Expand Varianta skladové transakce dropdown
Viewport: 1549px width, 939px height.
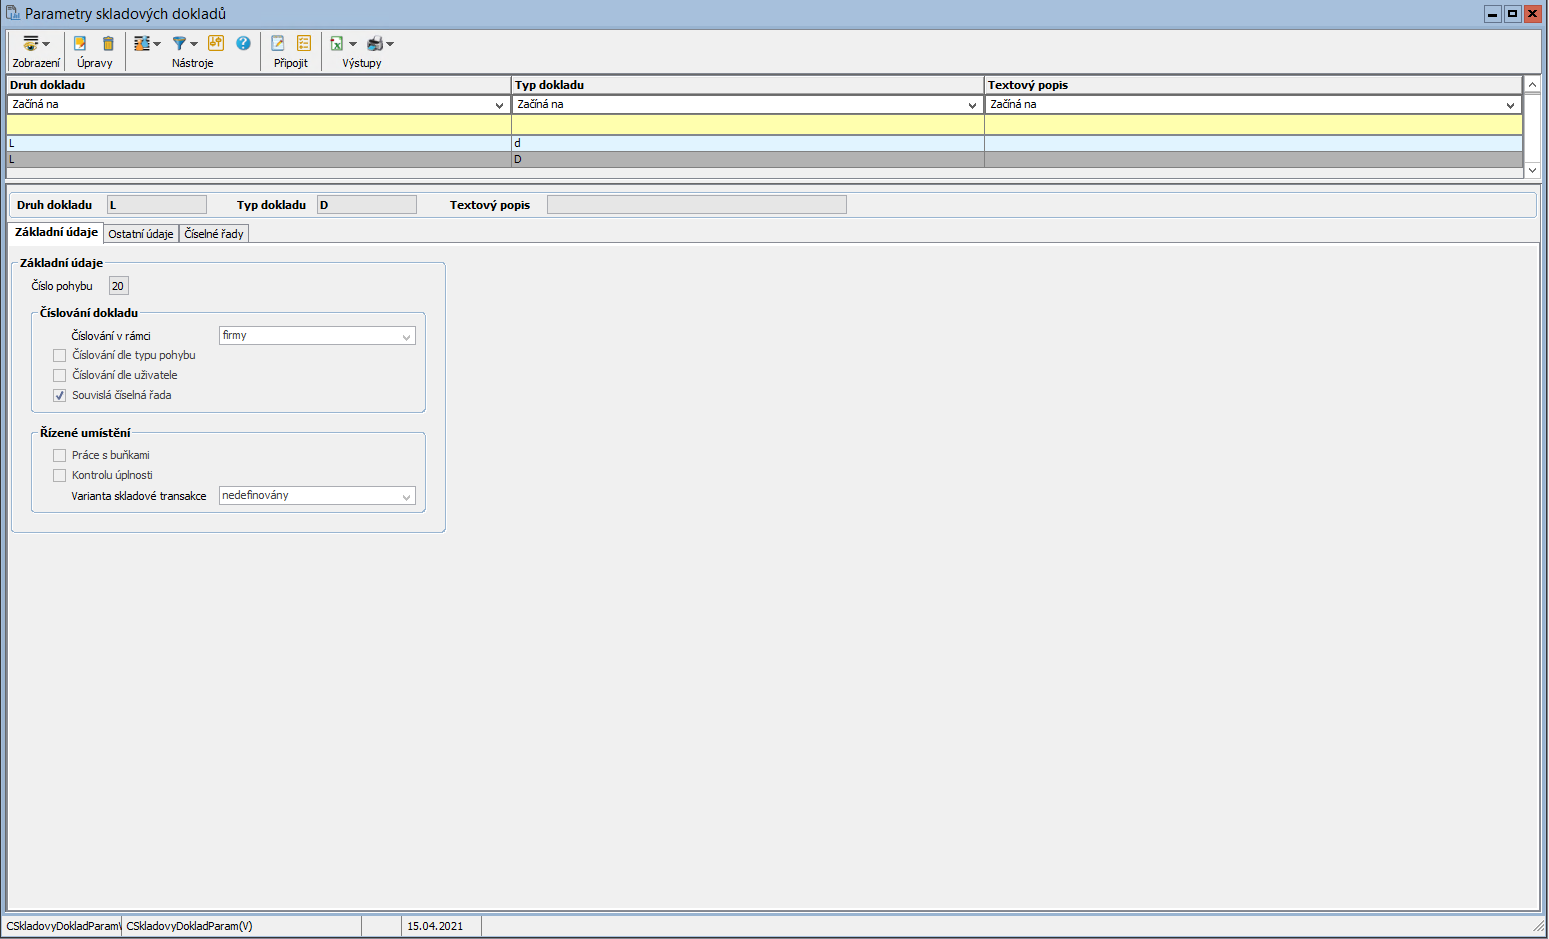click(x=316, y=496)
